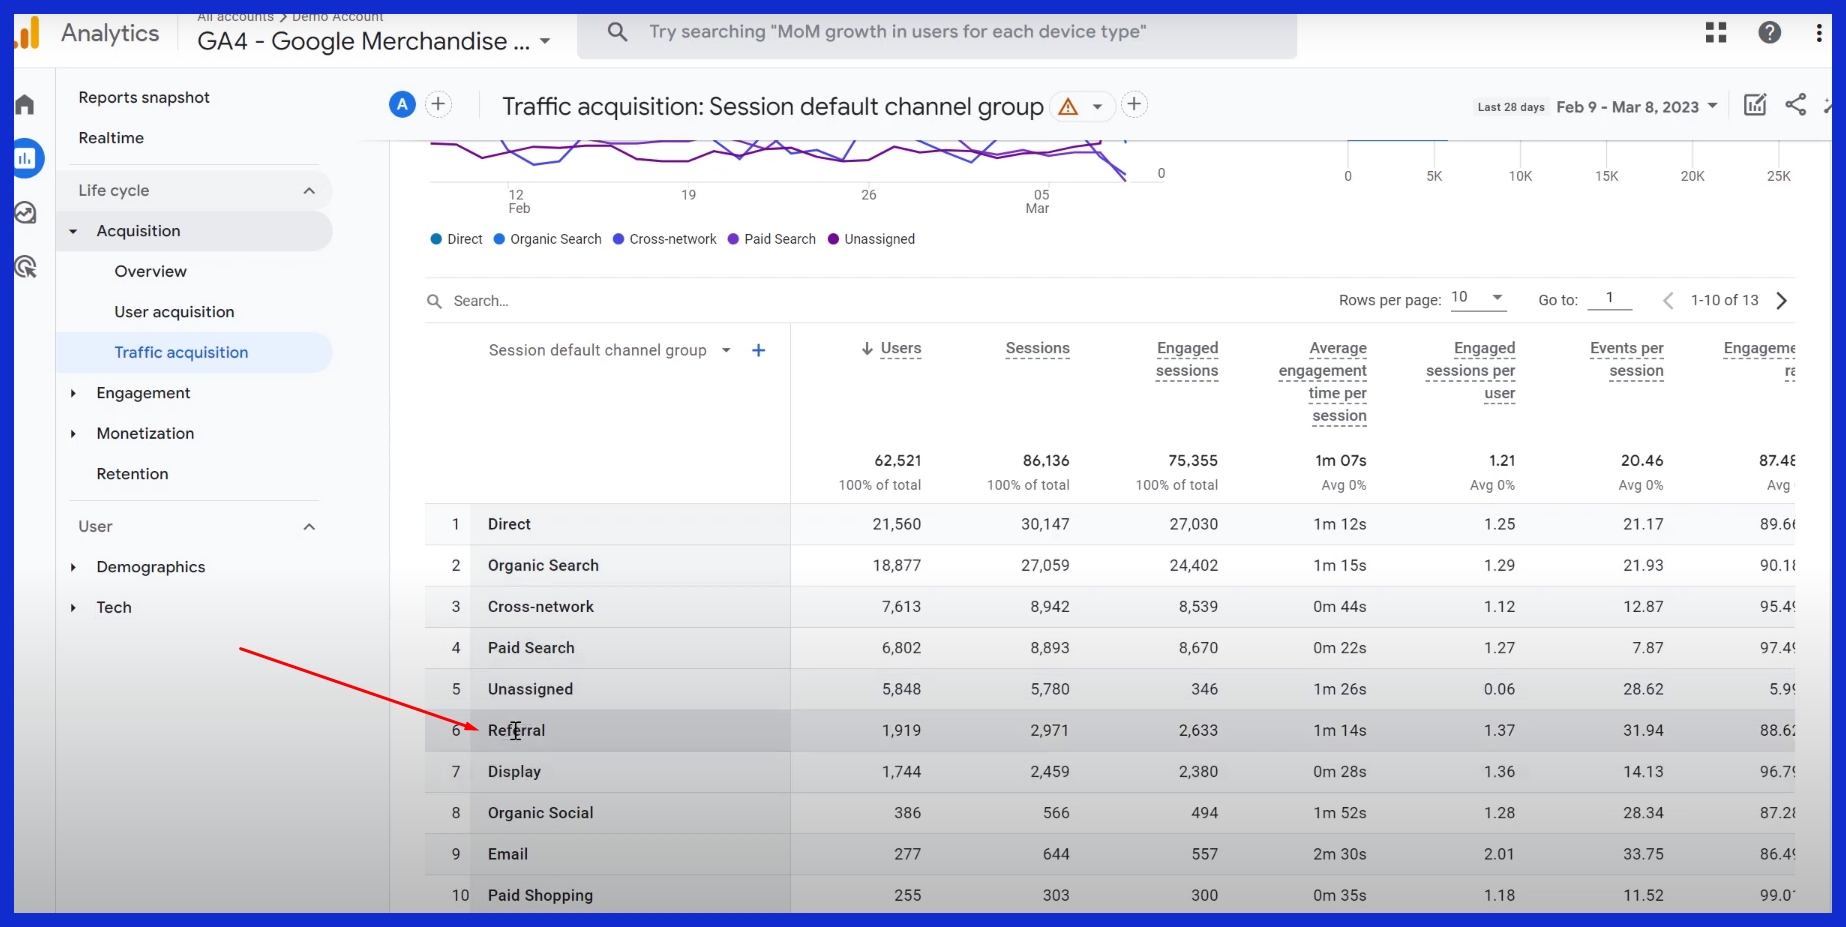Open Reports snapshot

tap(144, 97)
